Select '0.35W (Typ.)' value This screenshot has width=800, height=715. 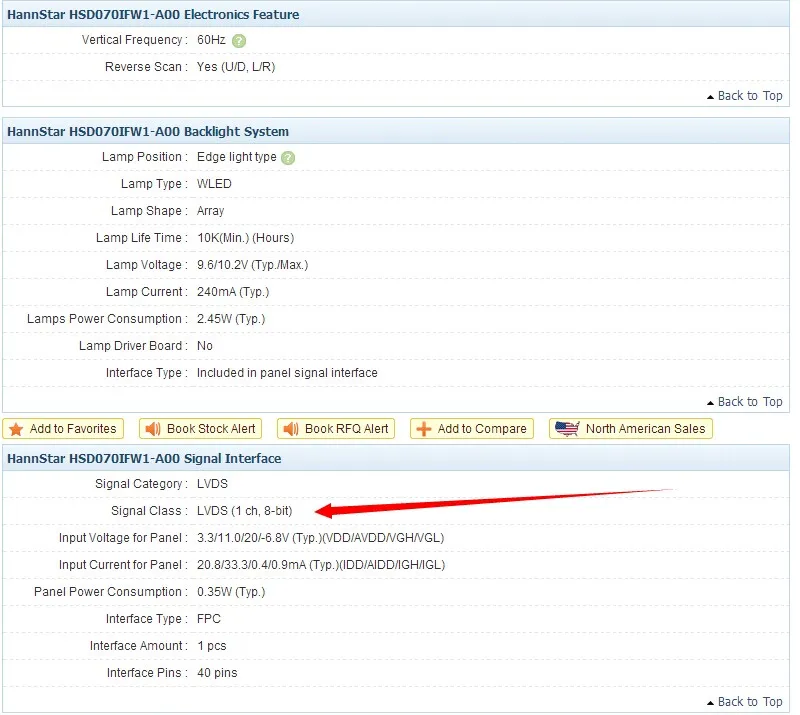(x=231, y=593)
